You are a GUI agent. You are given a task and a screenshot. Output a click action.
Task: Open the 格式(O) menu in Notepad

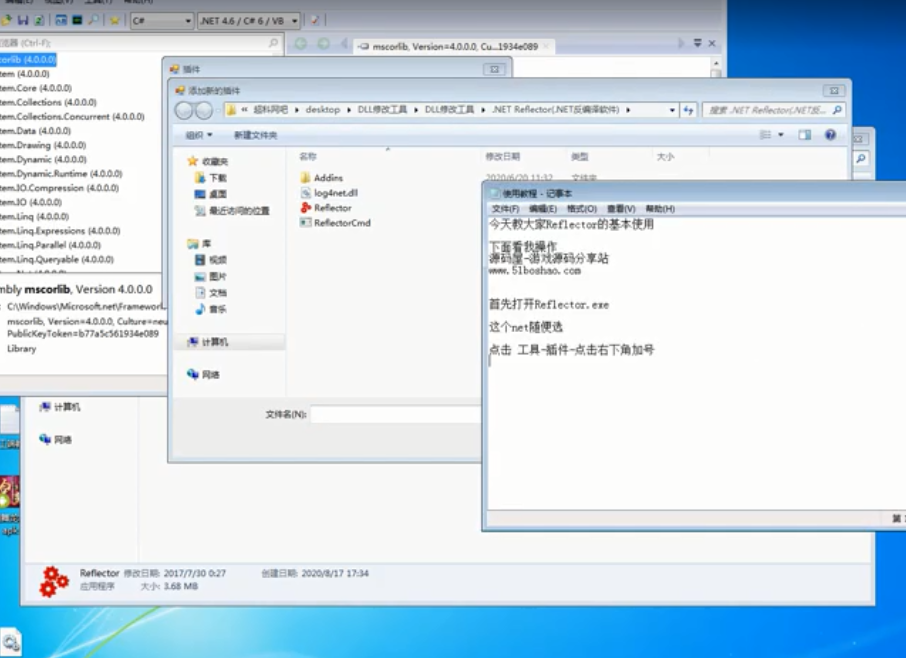(582, 209)
